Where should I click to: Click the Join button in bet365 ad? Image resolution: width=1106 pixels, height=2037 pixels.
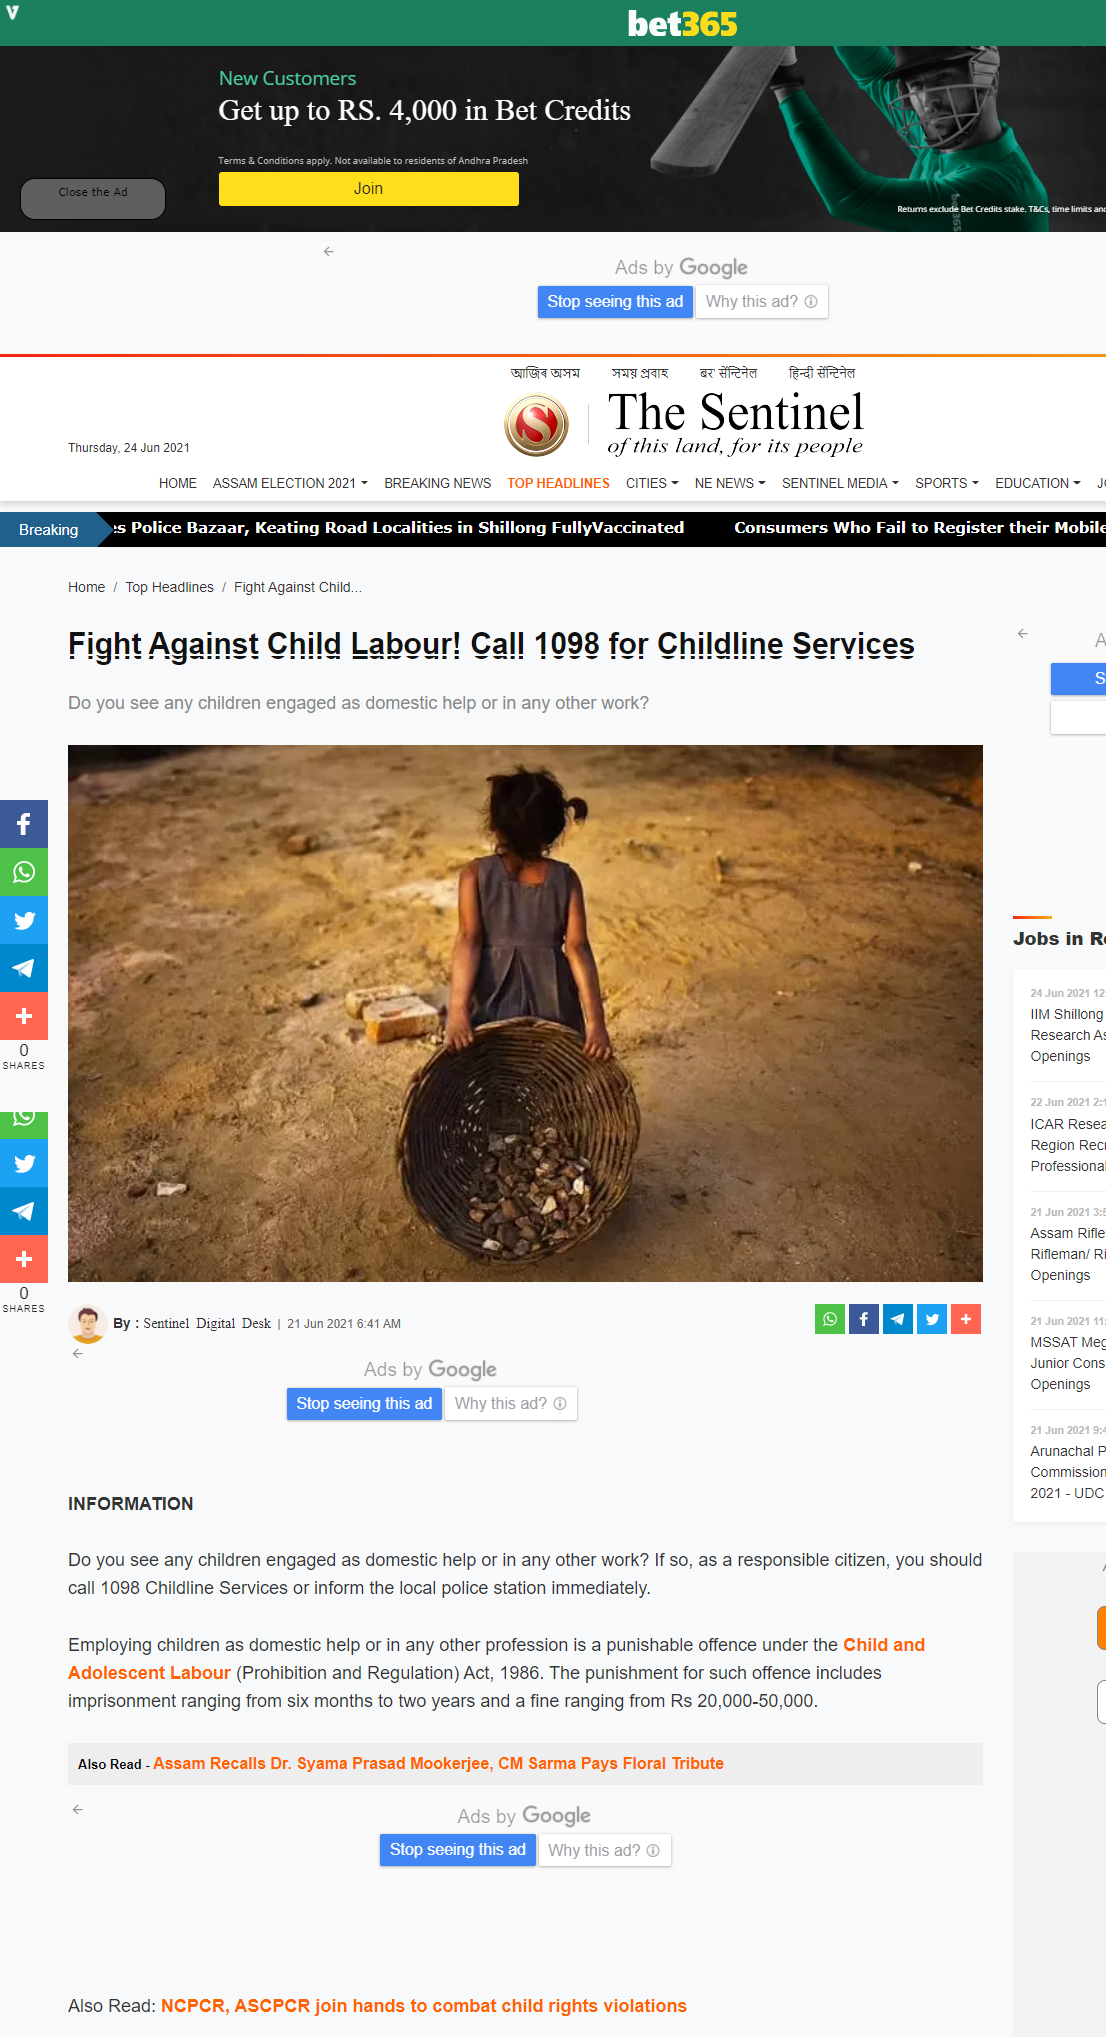[x=369, y=189]
